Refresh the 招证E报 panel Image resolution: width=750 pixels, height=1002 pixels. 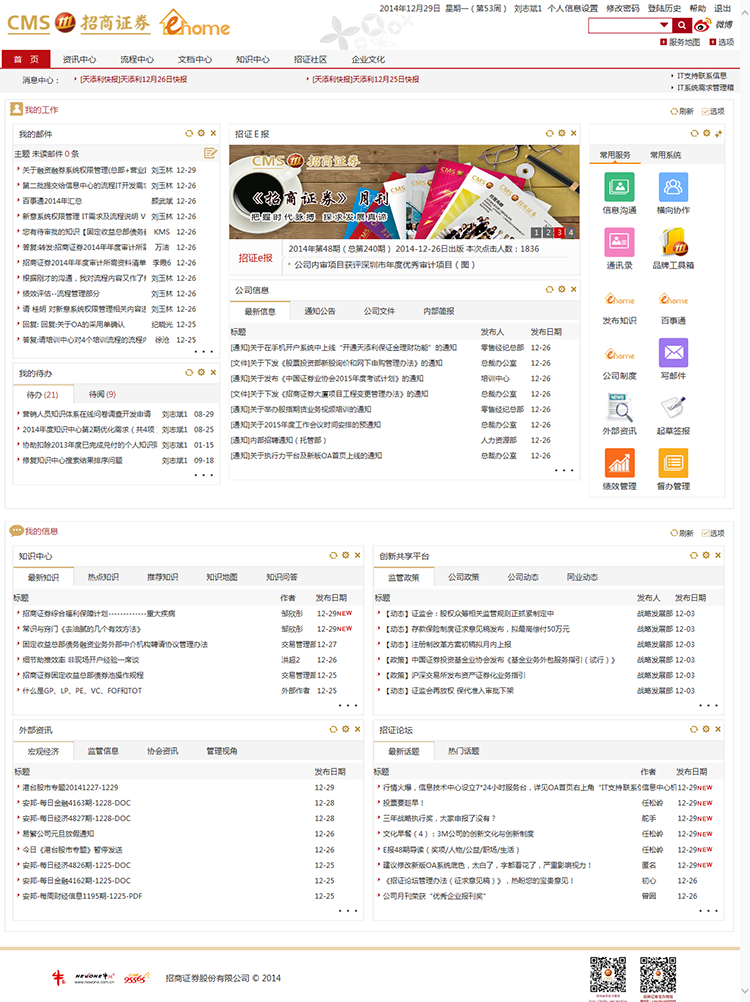coord(549,134)
